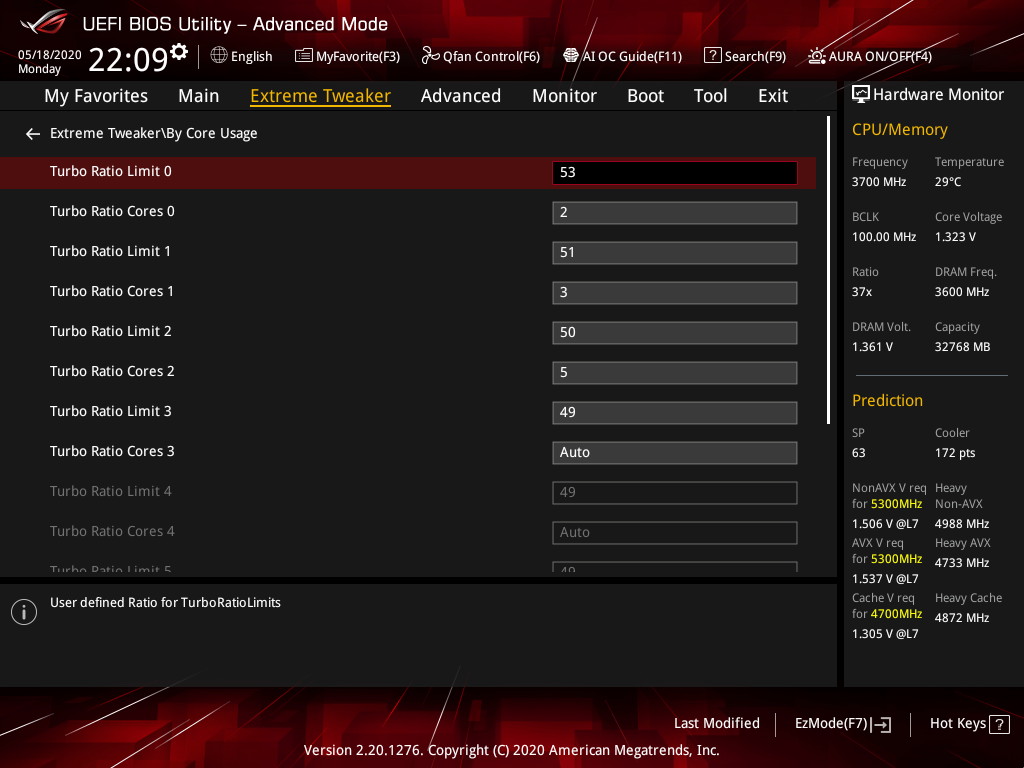Click the Search question mark icon

tap(712, 56)
